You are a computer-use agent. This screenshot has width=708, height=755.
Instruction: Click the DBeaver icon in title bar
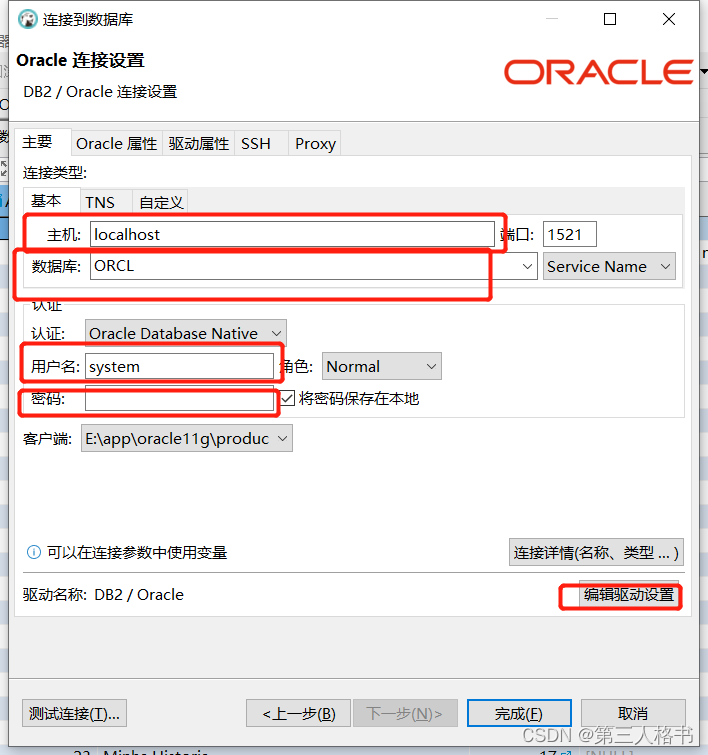[x=27, y=19]
